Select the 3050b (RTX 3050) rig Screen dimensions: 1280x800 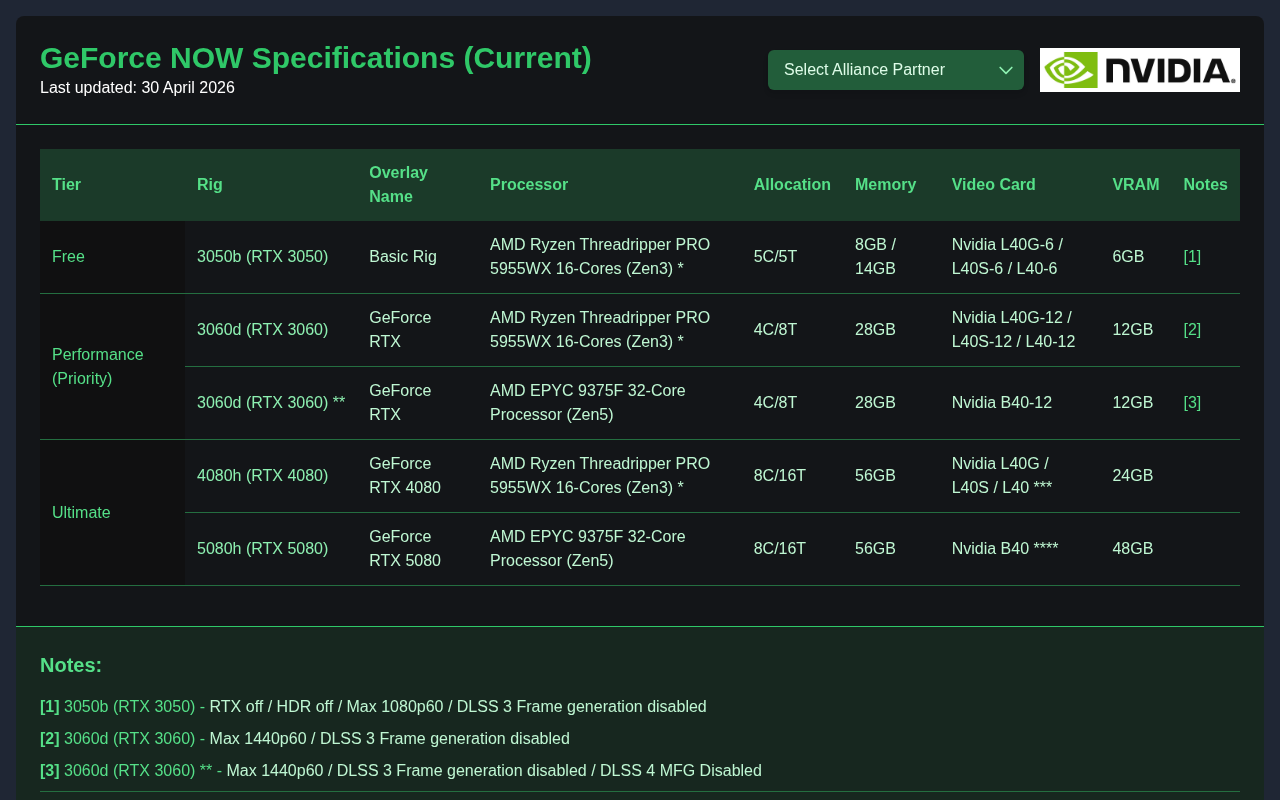(x=262, y=257)
